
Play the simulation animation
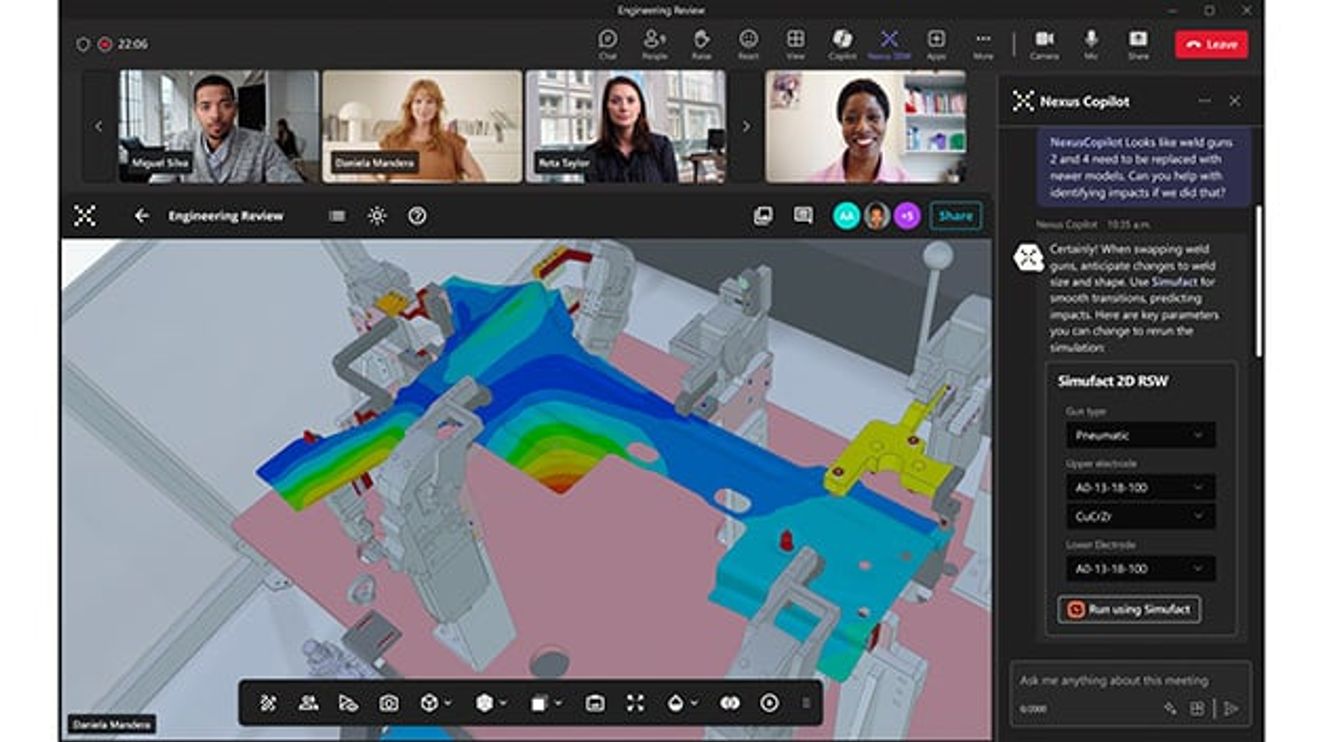point(769,703)
